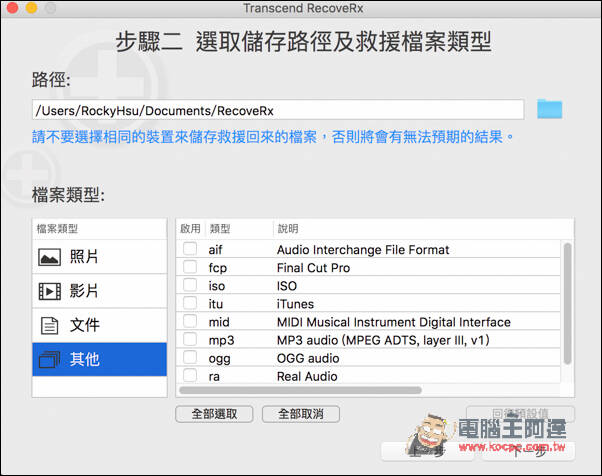Viewport: 602px width, 476px height.
Task: Check the ogg audio checkbox
Action: pos(190,357)
